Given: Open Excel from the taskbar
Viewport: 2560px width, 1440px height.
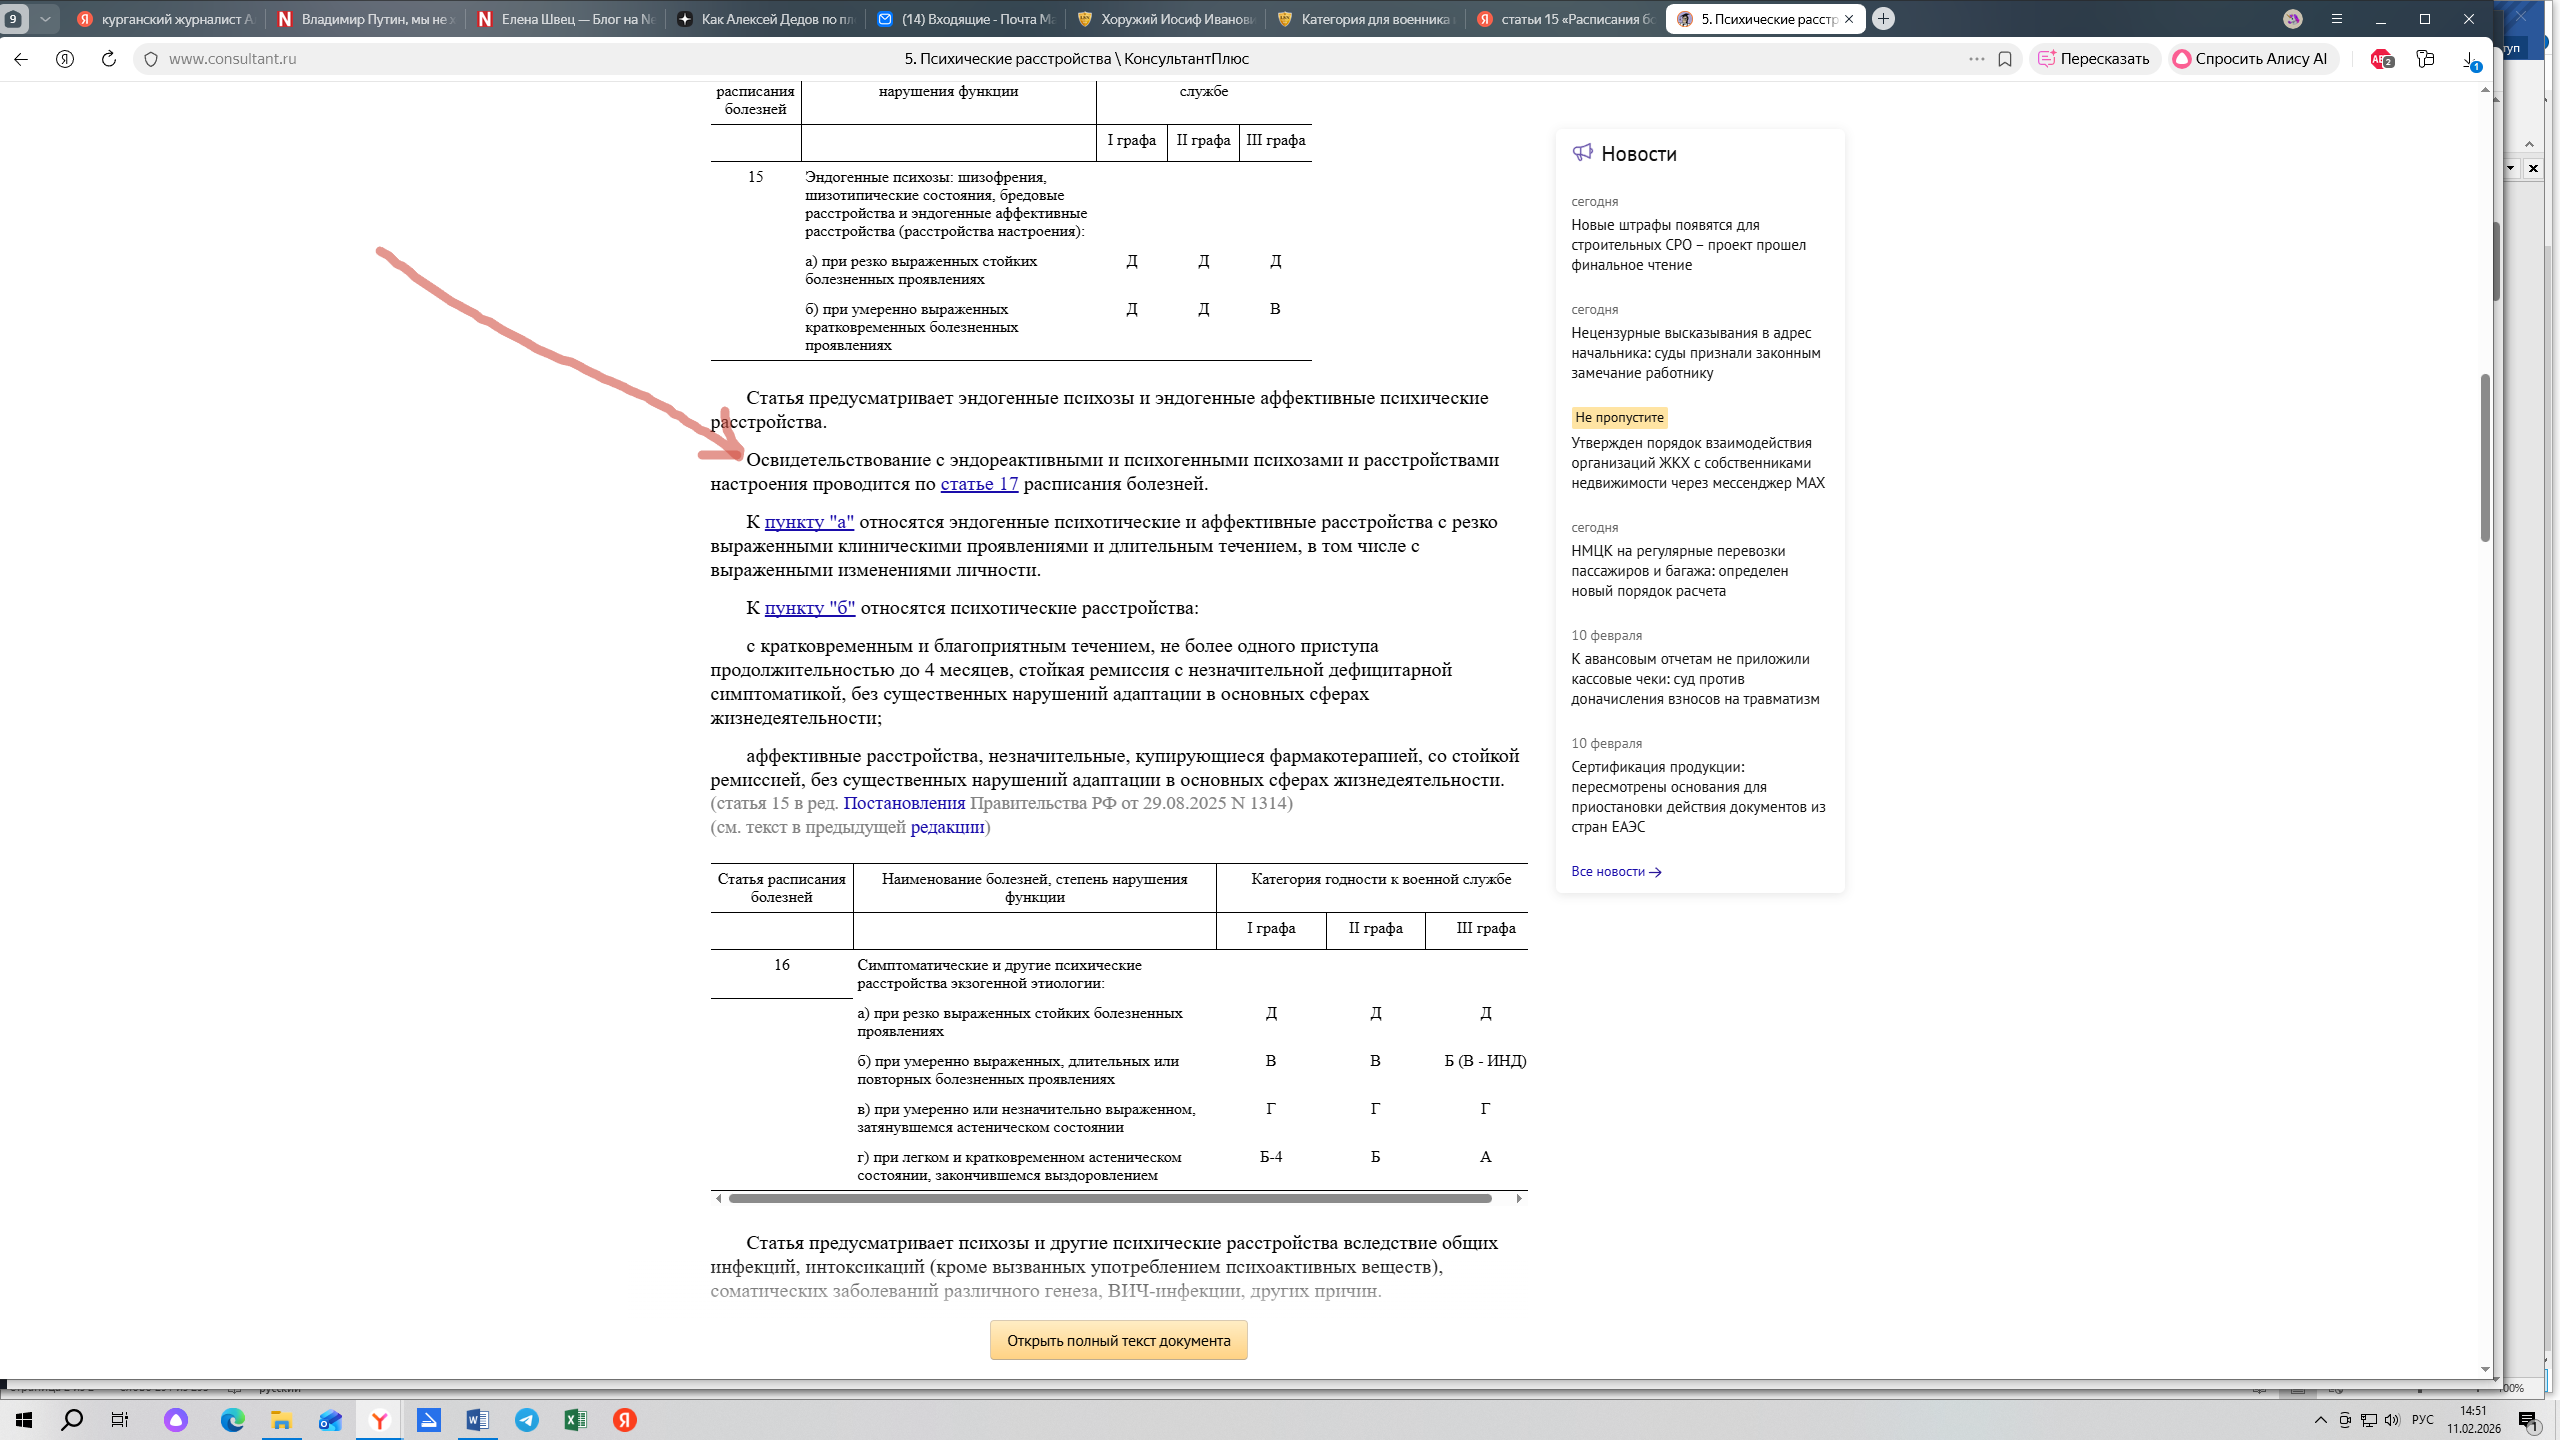Looking at the screenshot, I should (x=575, y=1420).
